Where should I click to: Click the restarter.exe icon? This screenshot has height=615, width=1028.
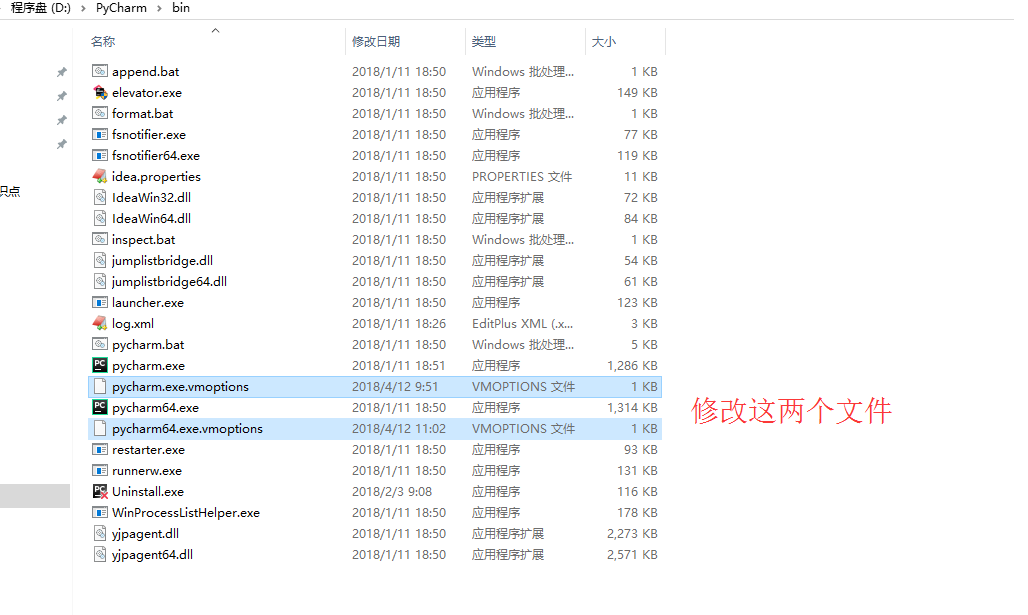(x=100, y=449)
